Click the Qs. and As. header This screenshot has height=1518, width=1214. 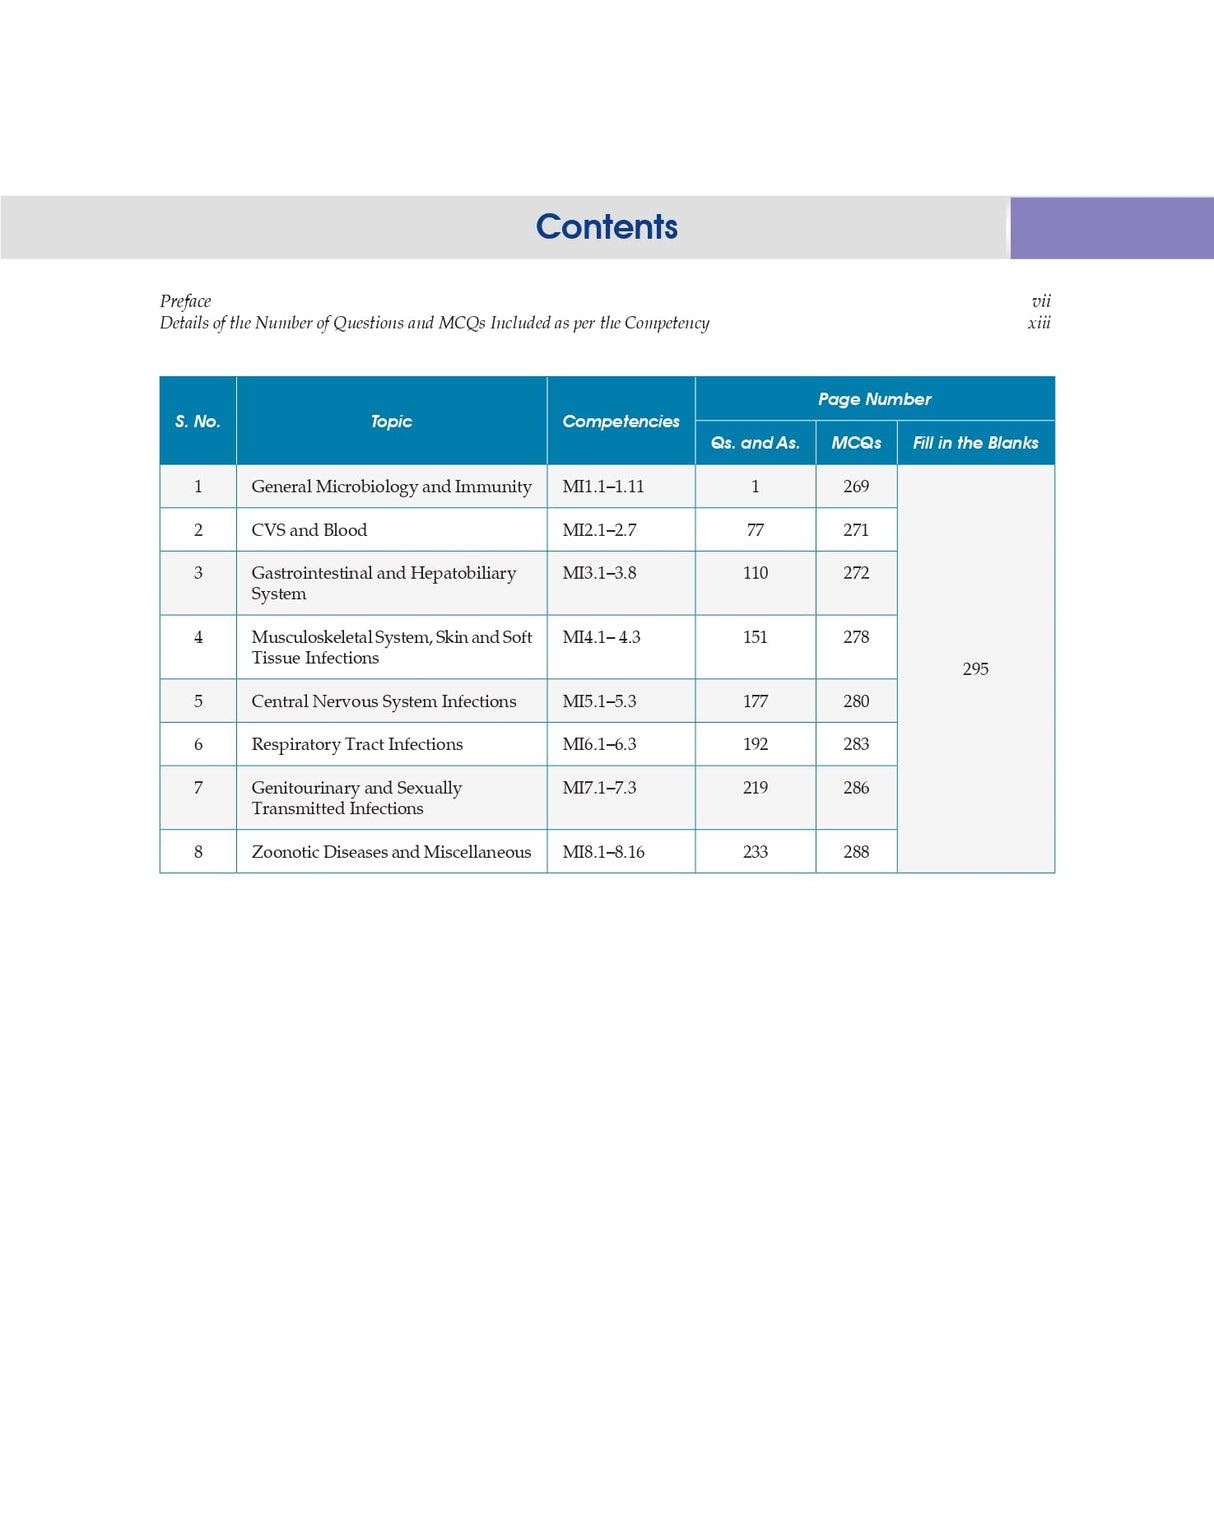coord(755,441)
